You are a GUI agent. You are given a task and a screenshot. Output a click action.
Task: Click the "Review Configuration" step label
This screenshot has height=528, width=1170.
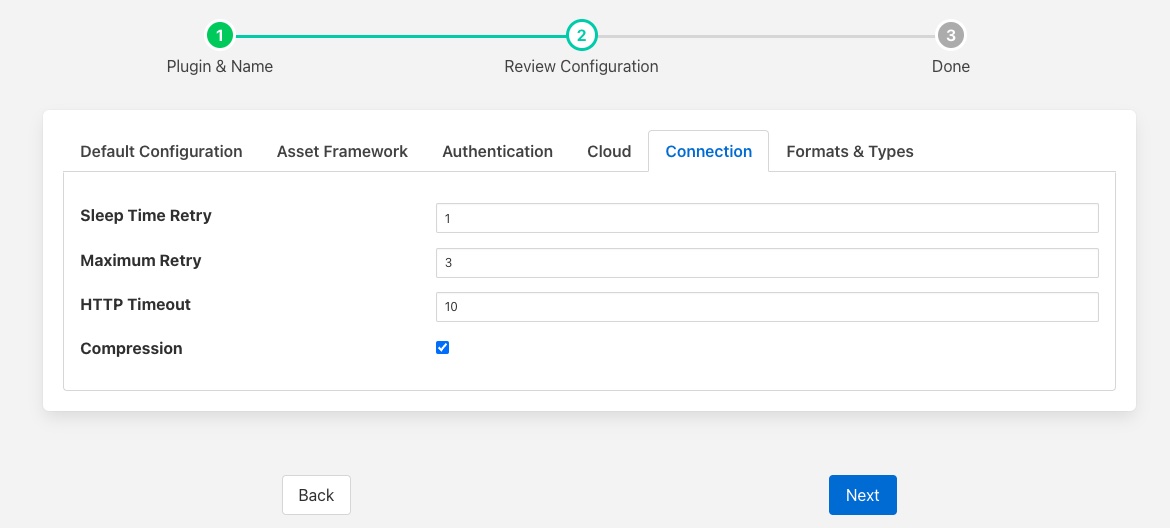[x=581, y=66]
